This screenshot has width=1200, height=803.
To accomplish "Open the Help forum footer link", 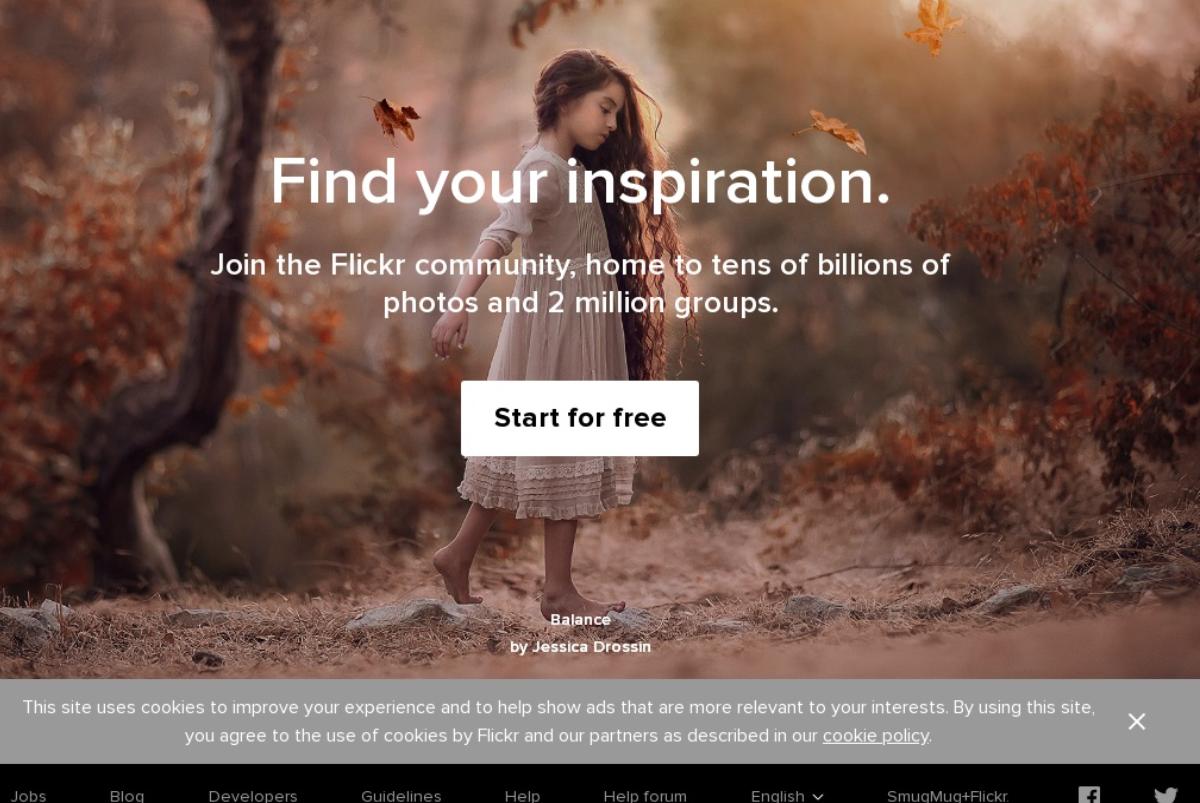I will coord(645,796).
